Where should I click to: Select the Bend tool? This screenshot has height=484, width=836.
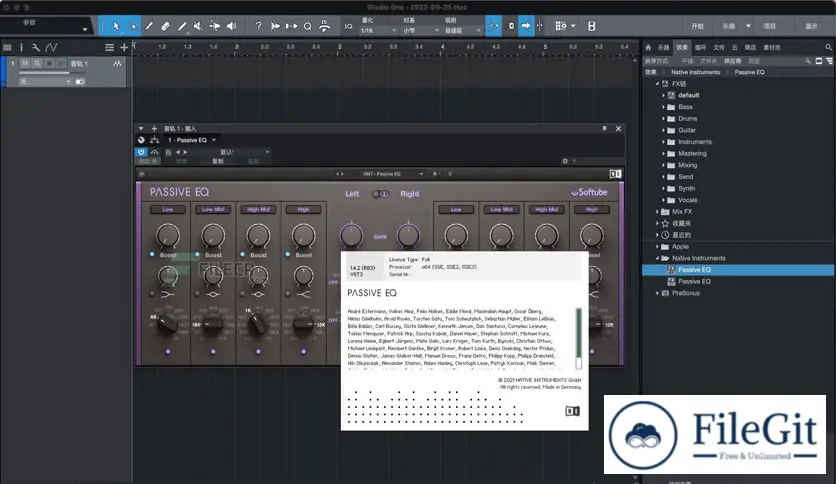coord(215,26)
